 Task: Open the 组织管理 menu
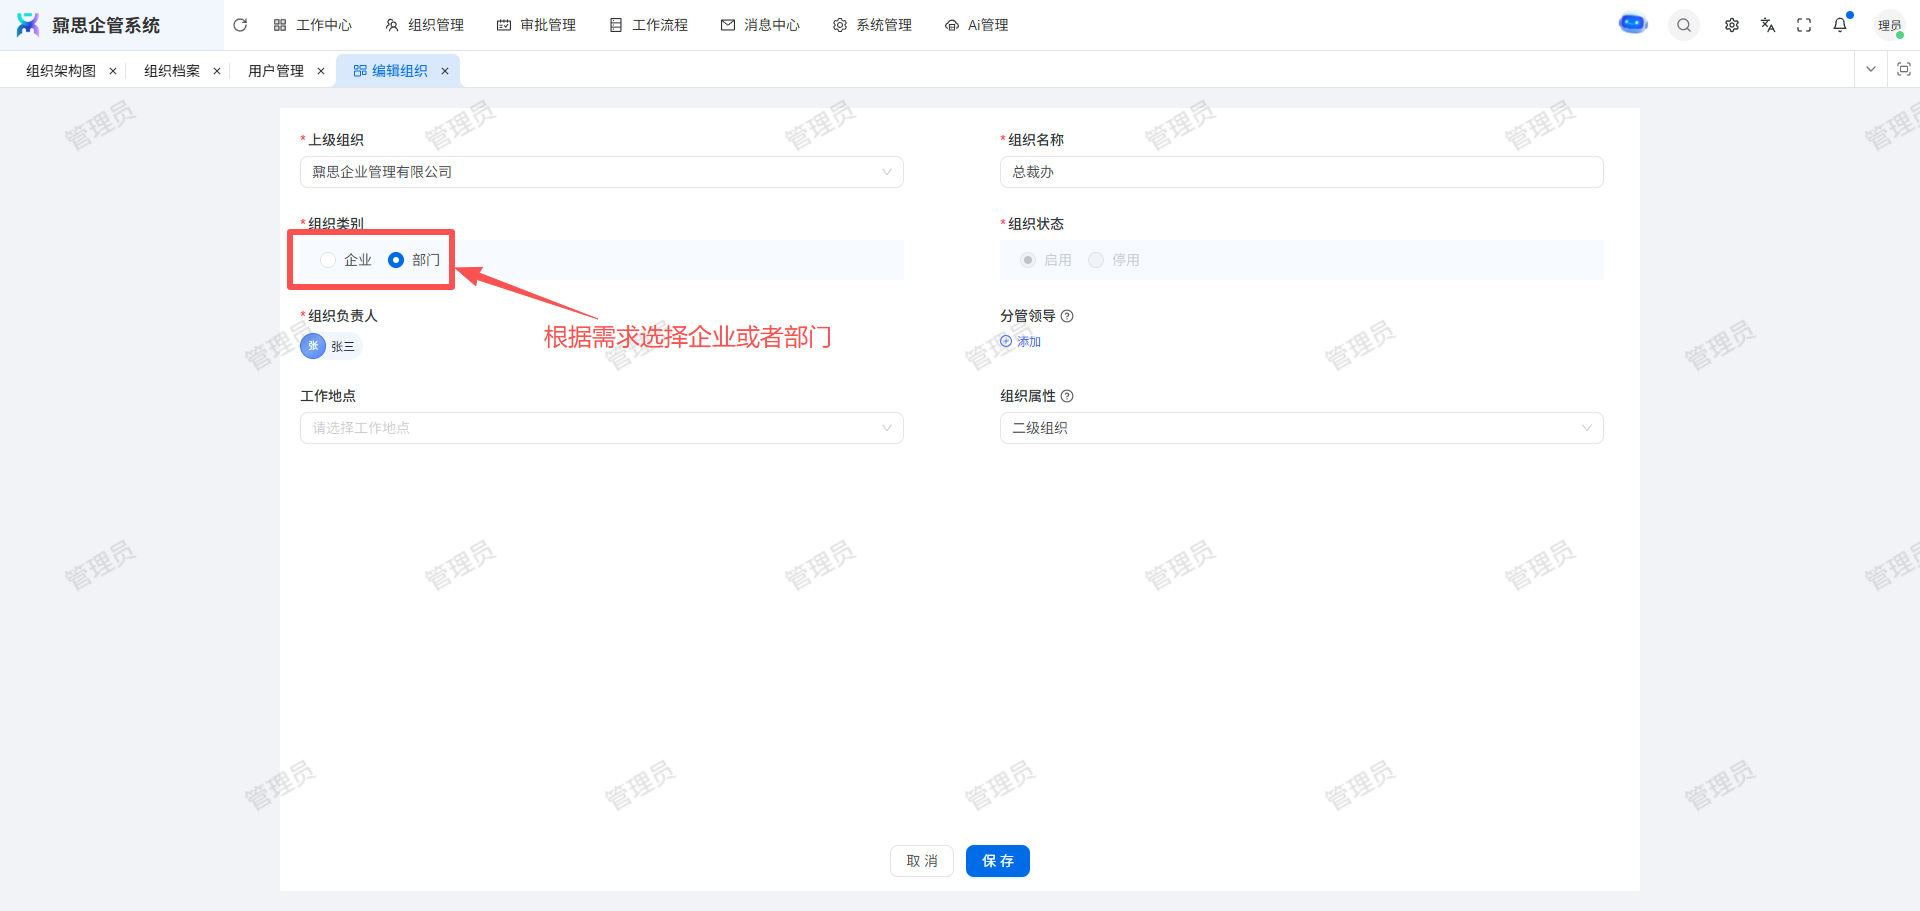(x=425, y=25)
